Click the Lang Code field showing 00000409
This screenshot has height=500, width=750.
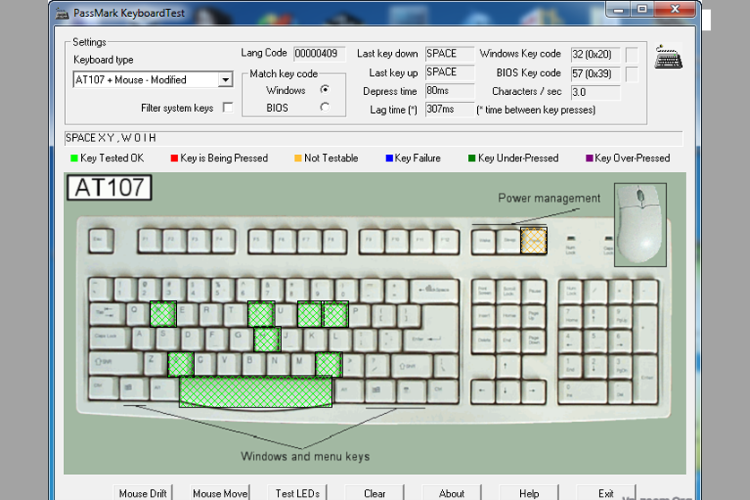point(319,54)
